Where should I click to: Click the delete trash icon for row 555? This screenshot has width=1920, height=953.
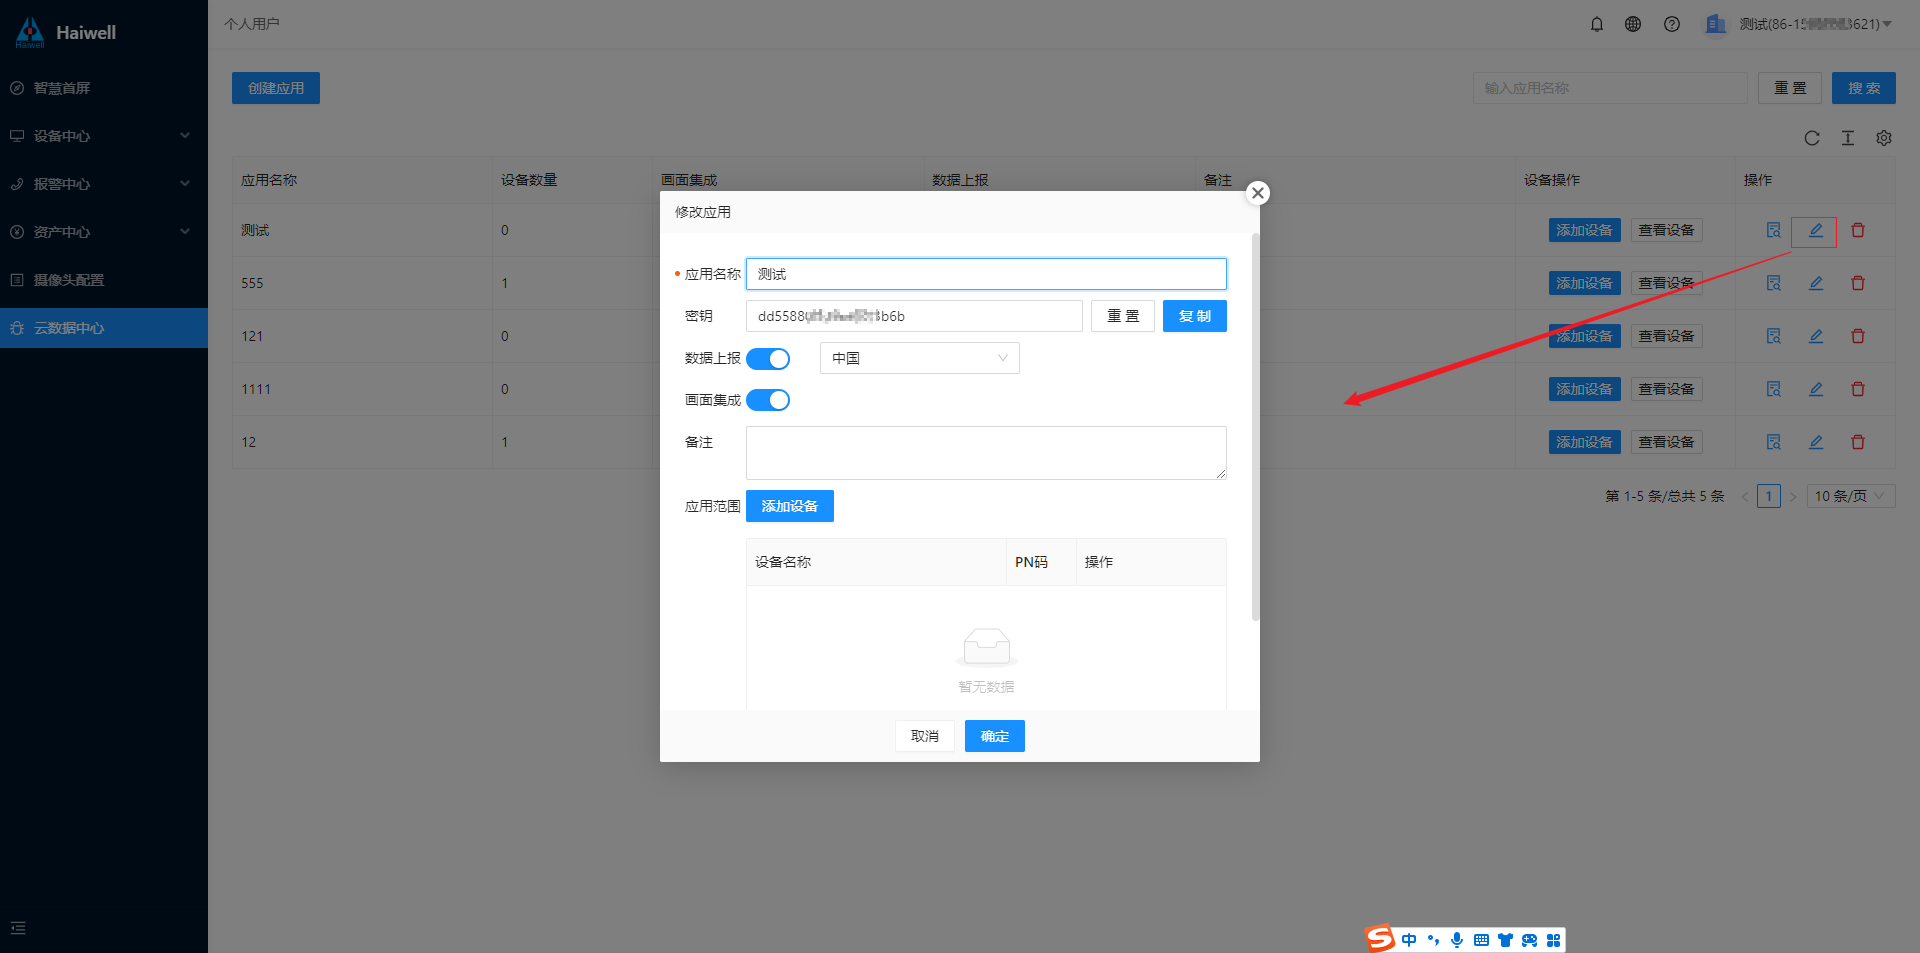(1858, 283)
